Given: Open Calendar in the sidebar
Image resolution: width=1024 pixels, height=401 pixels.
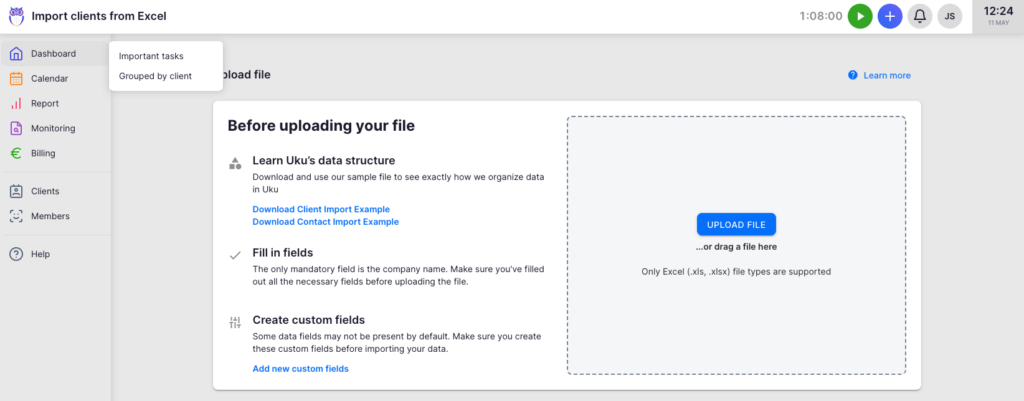Looking at the screenshot, I should [x=50, y=78].
